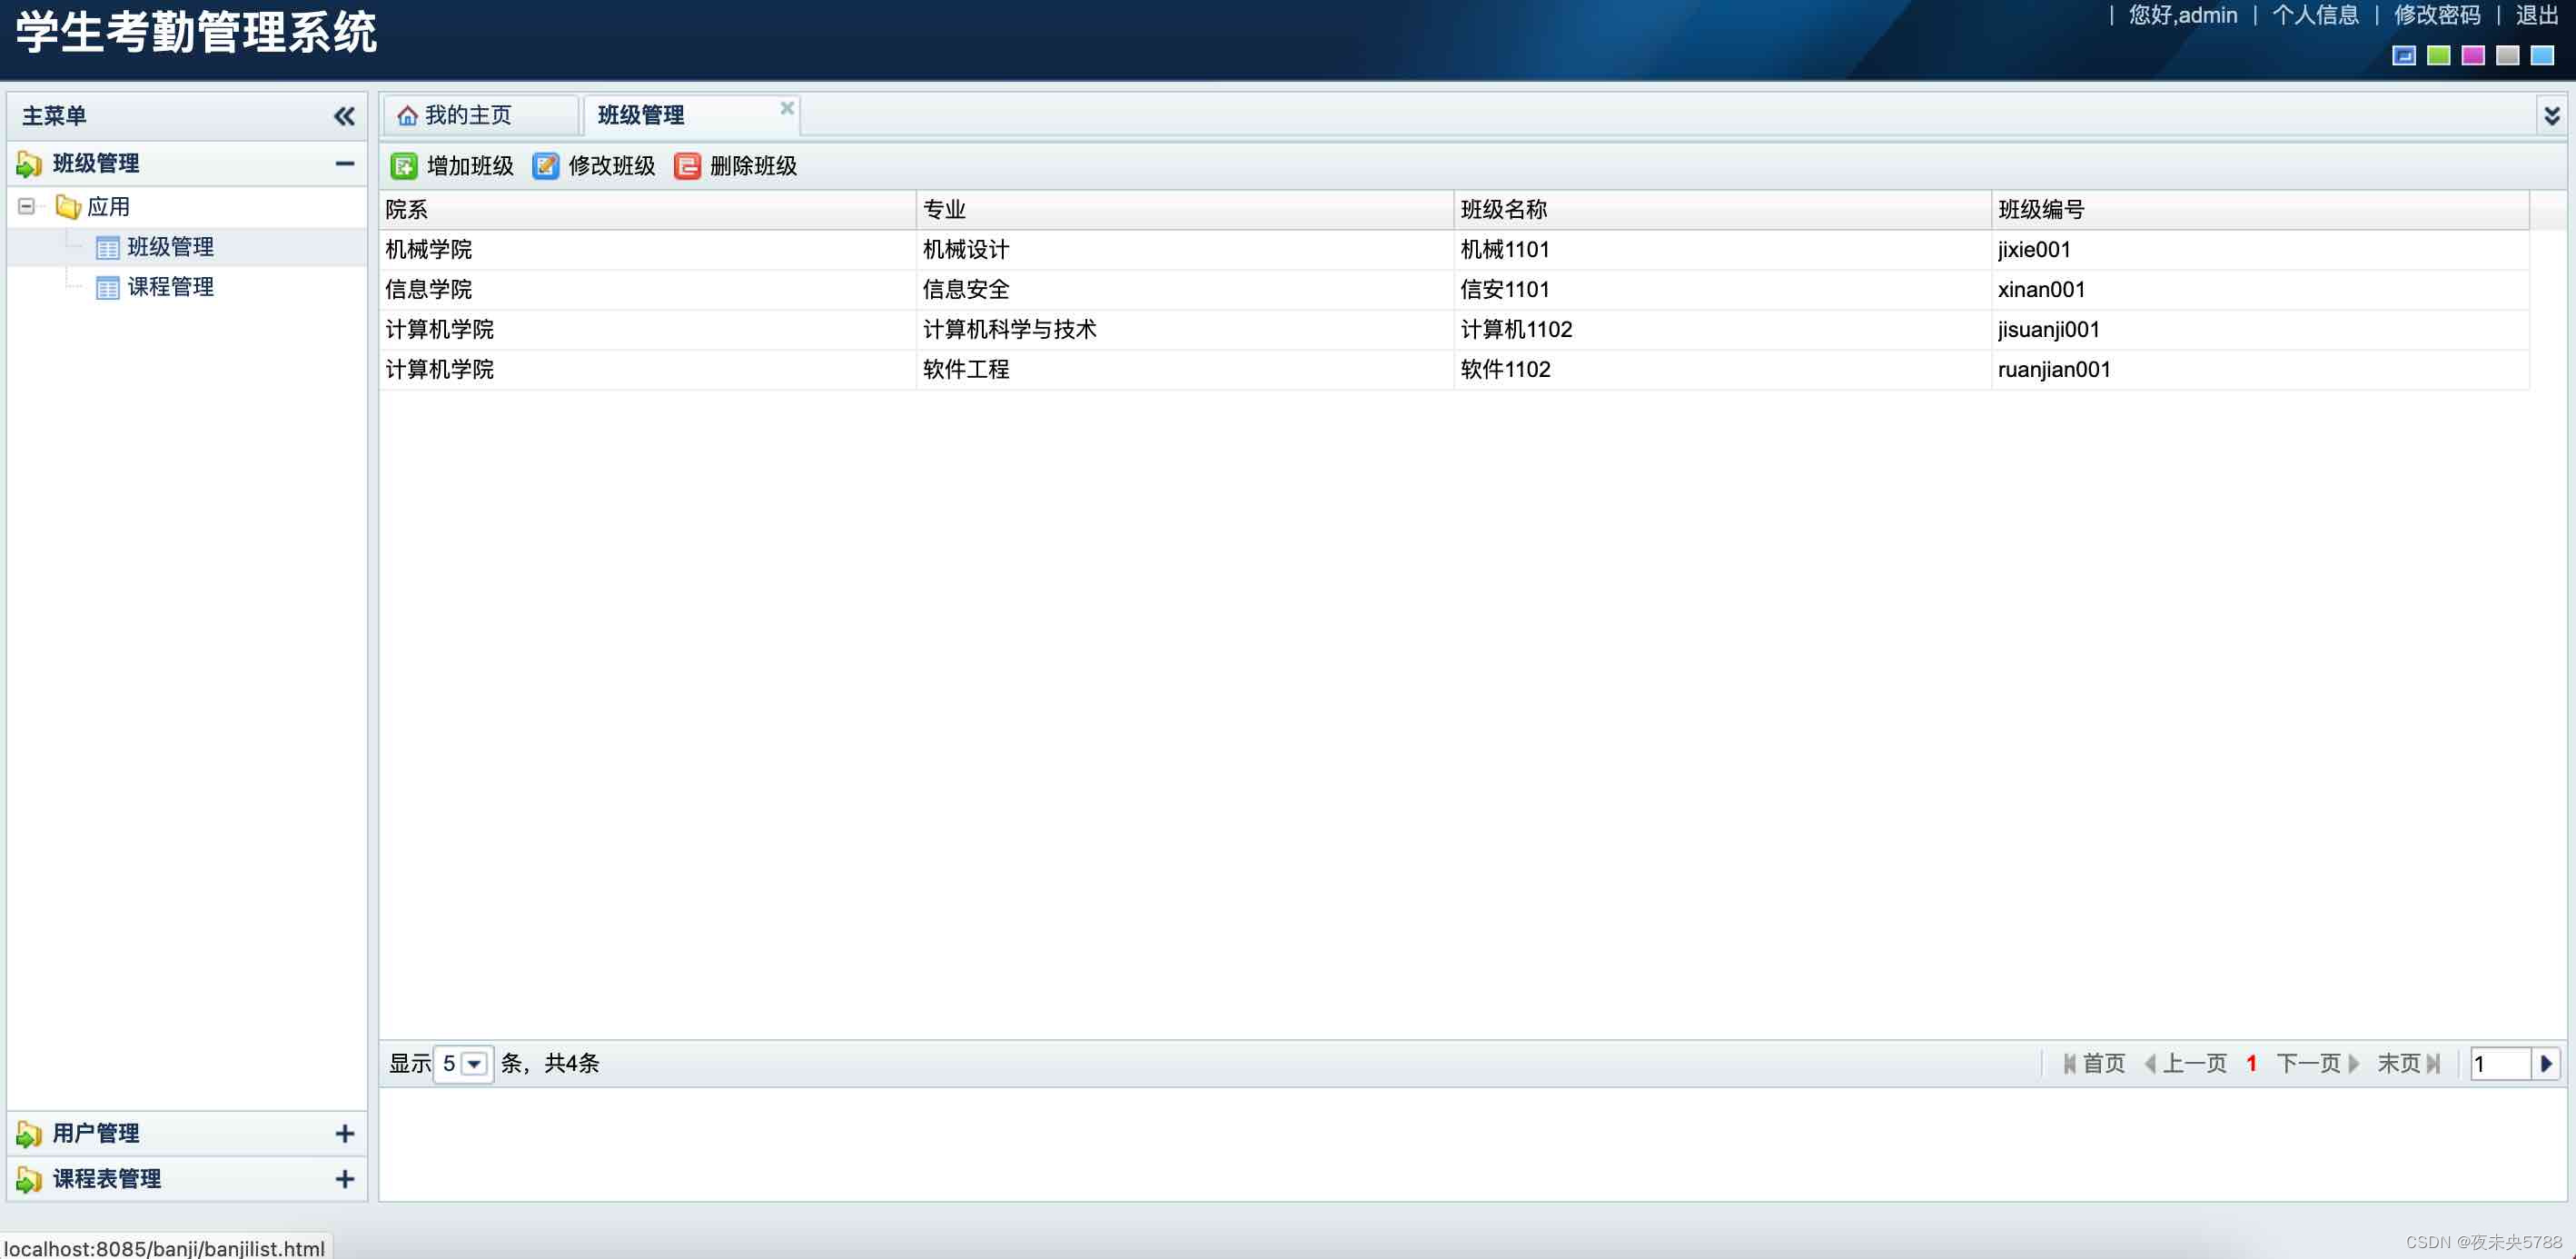The width and height of the screenshot is (2576, 1259).
Task: Click the 用户管理 accordion folder icon
Action: click(x=29, y=1134)
